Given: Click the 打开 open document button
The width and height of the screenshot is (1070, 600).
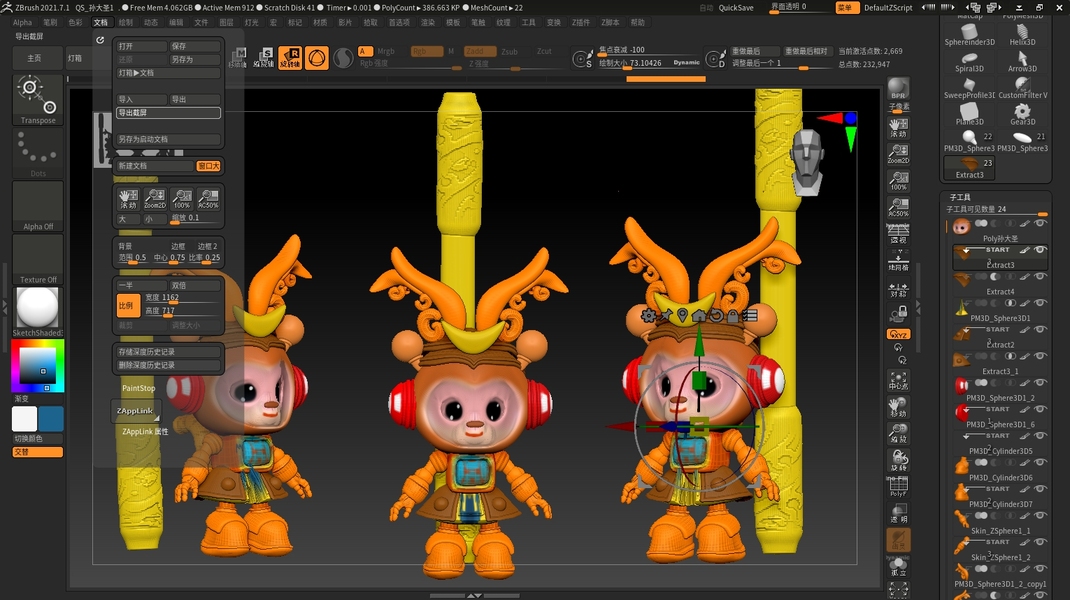Looking at the screenshot, I should click(141, 46).
